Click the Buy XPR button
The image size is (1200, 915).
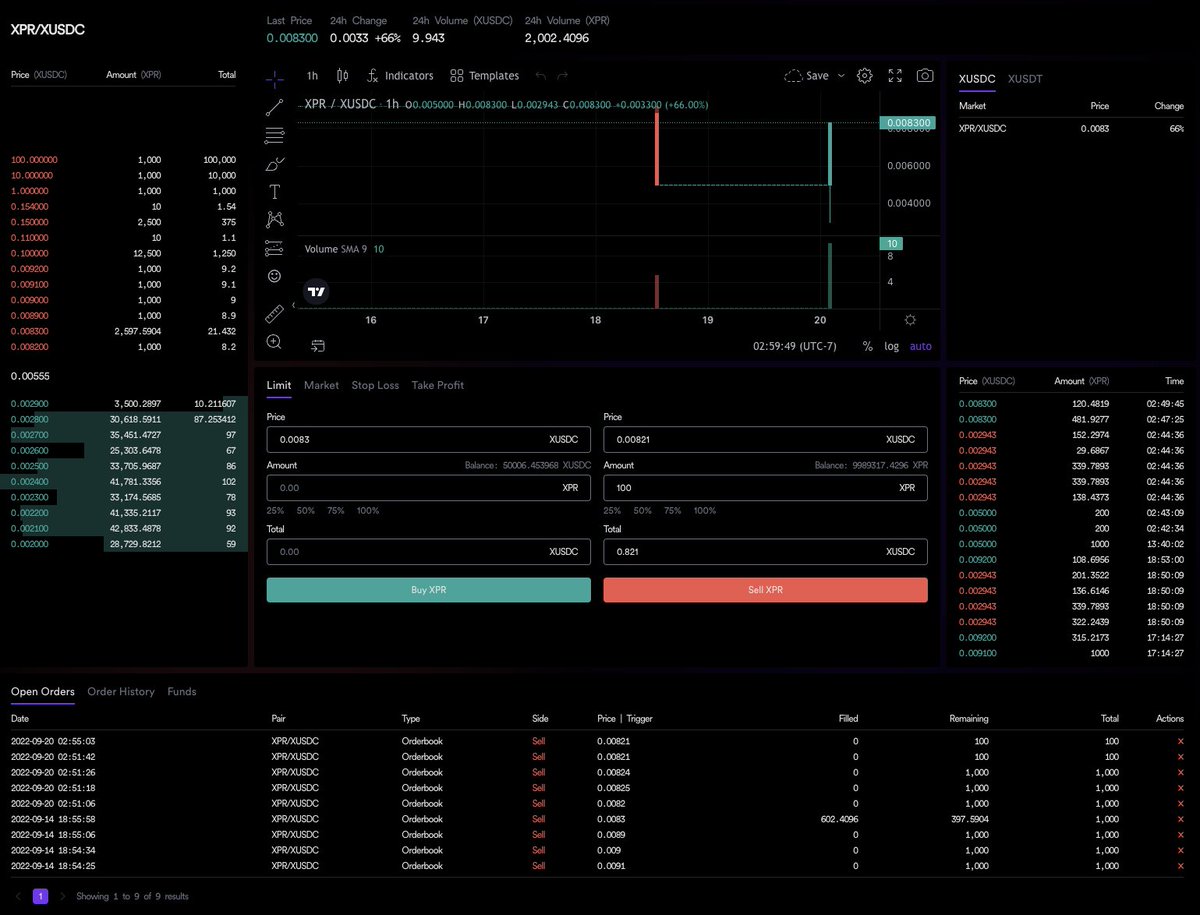(x=429, y=590)
